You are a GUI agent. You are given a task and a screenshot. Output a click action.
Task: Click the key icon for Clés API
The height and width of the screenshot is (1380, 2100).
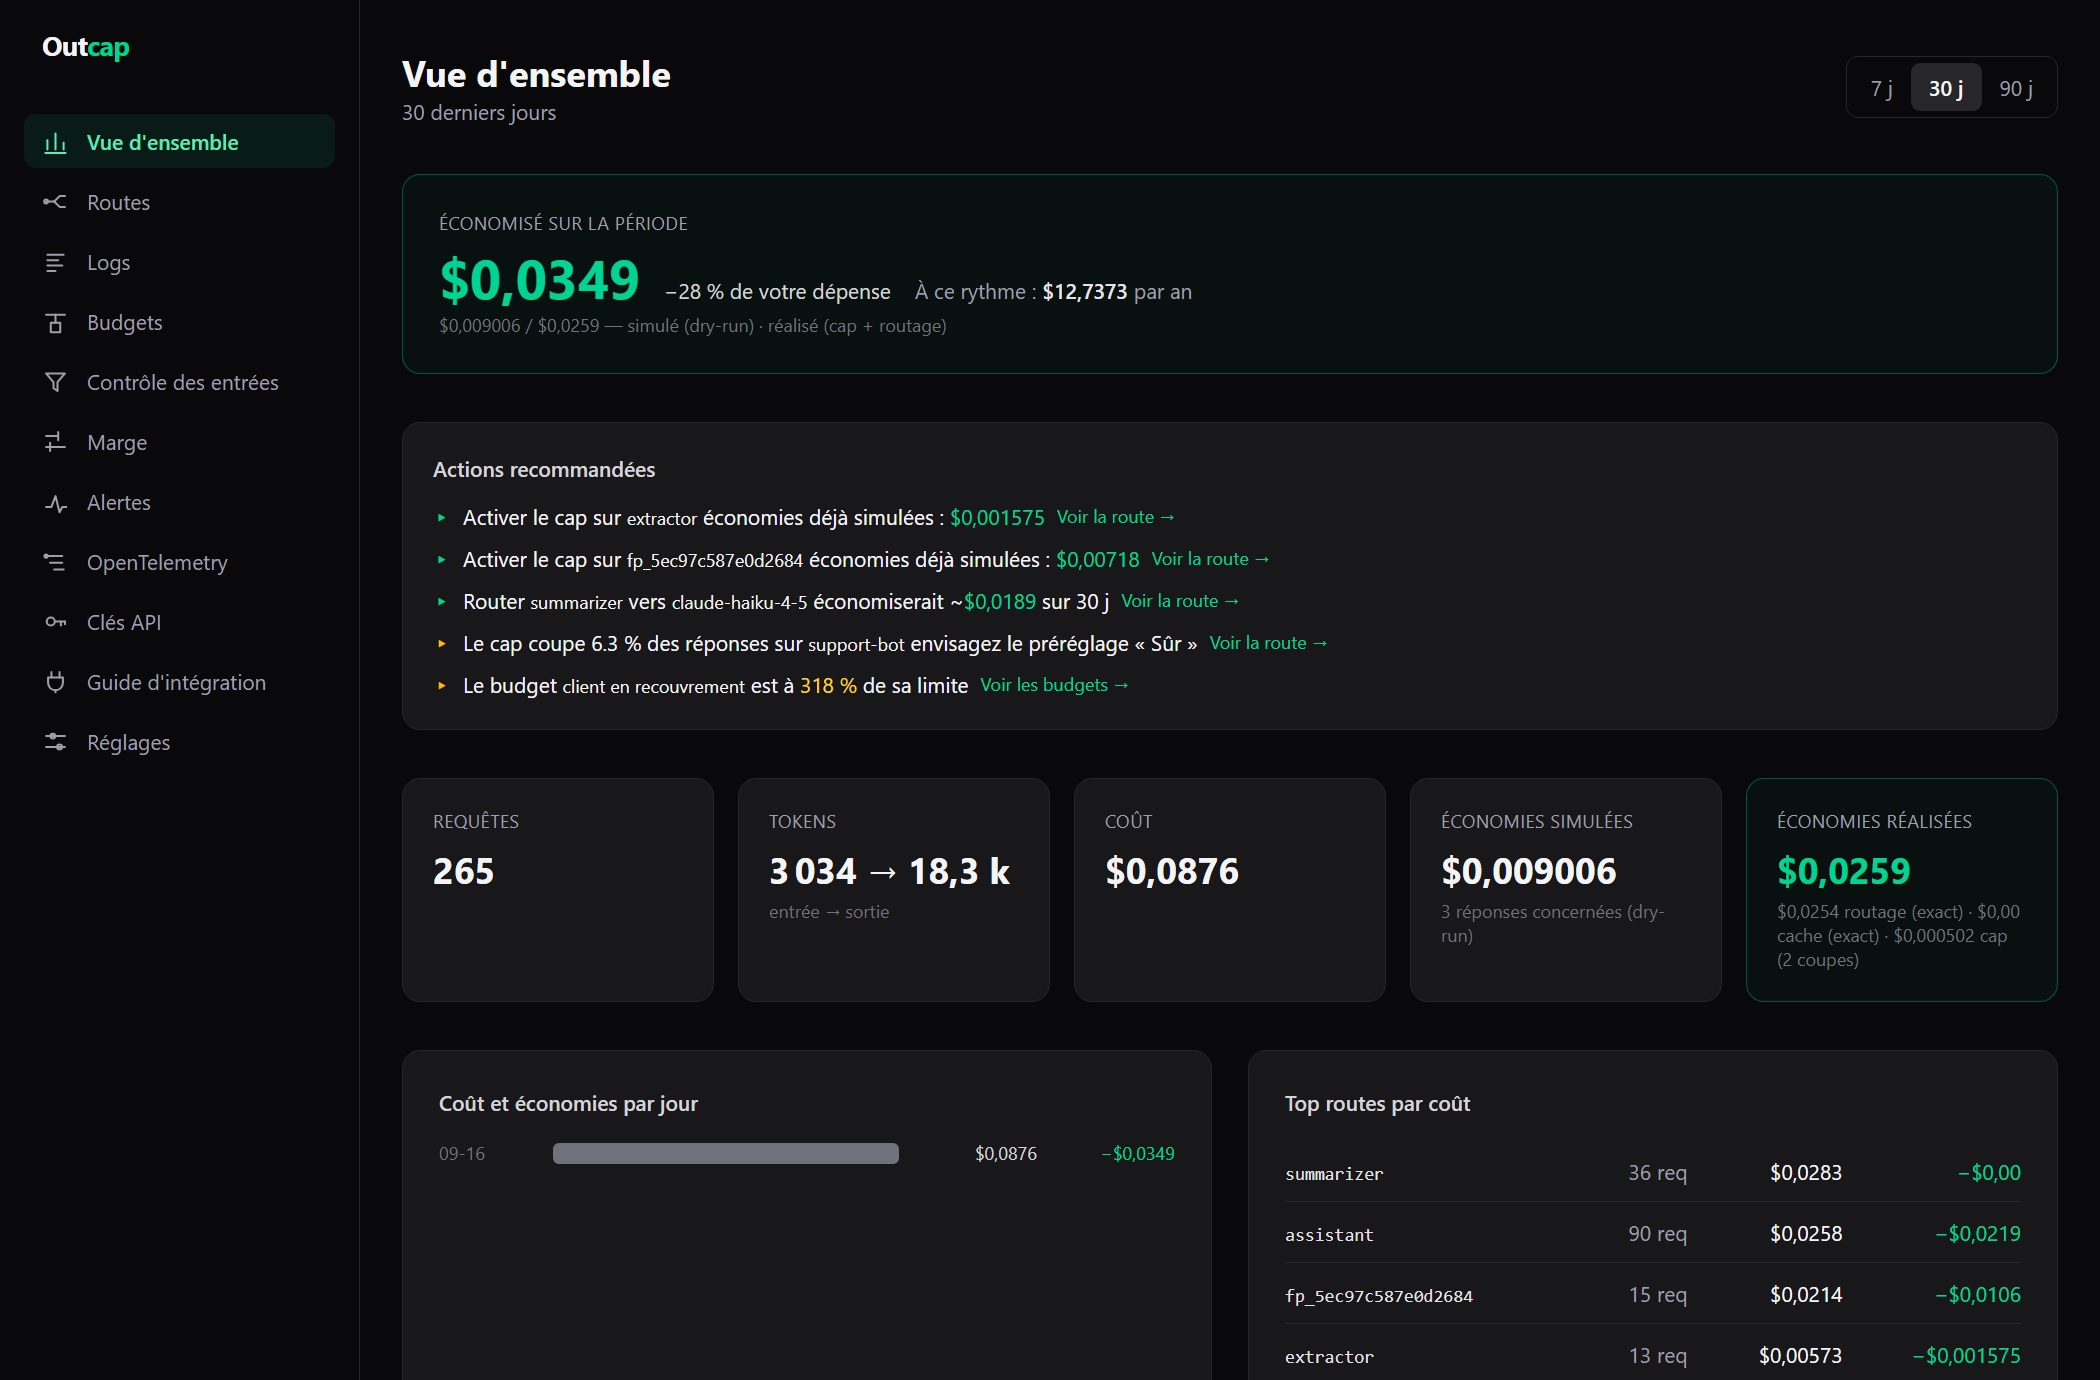coord(56,623)
